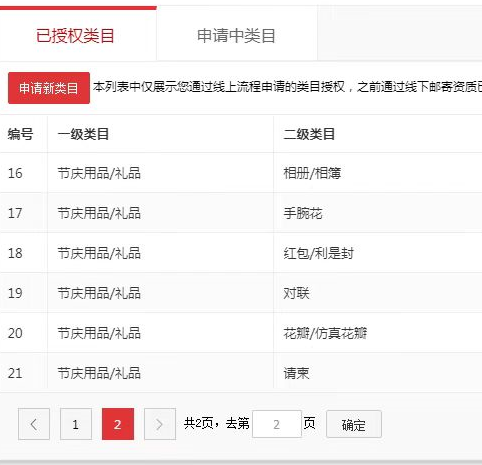Select row 17 手腕花
The image size is (482, 465).
click(241, 213)
